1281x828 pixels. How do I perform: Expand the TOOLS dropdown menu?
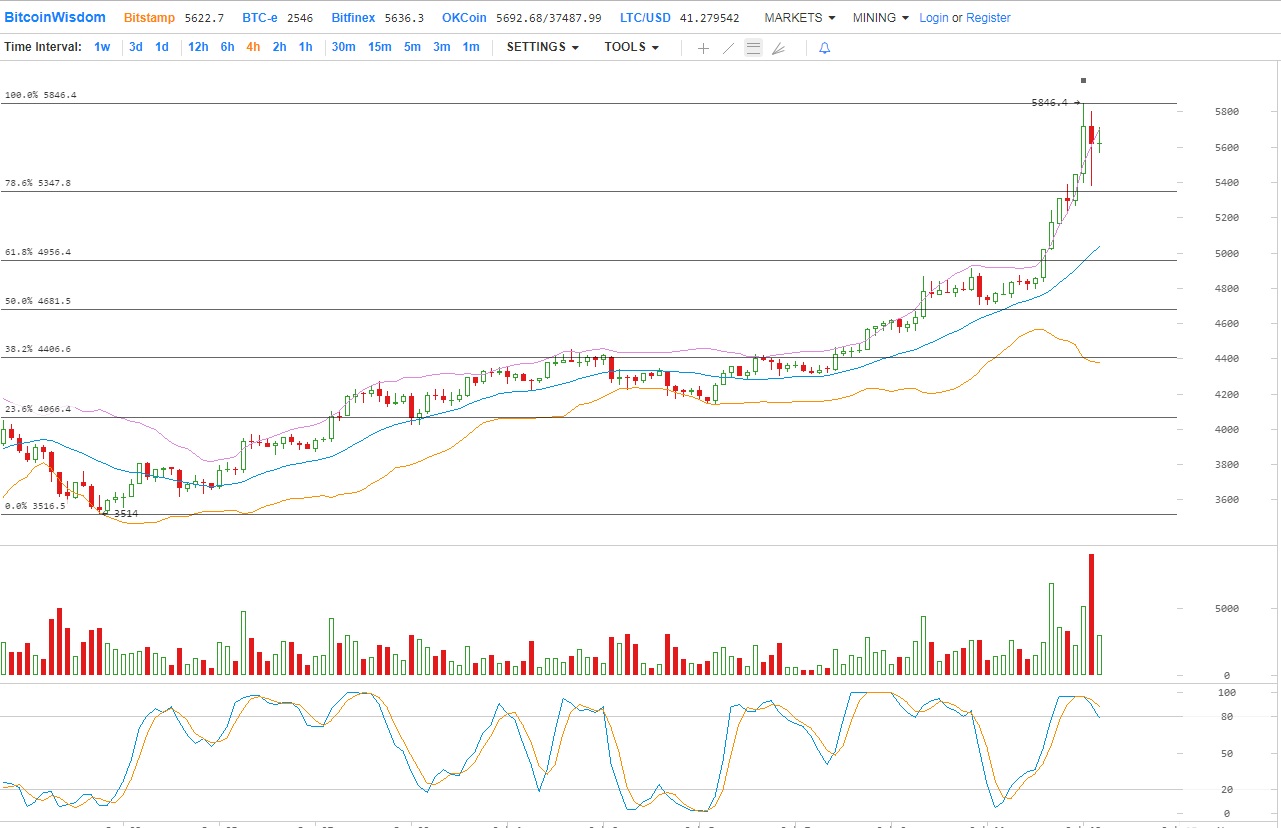coord(631,47)
